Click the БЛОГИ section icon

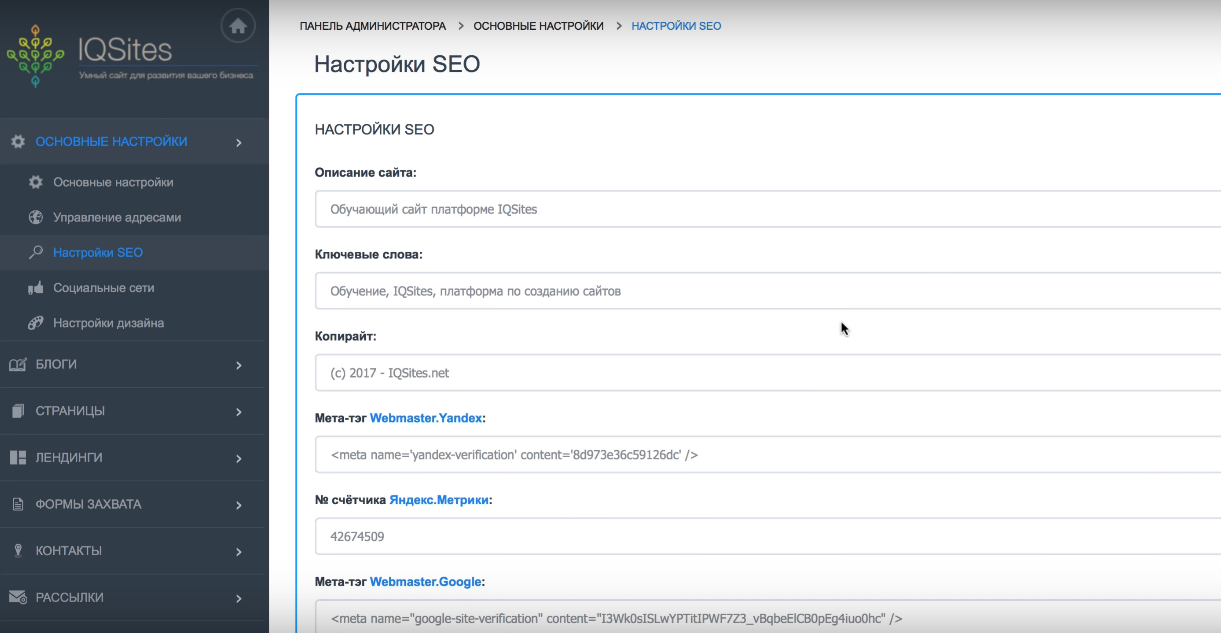pos(17,364)
